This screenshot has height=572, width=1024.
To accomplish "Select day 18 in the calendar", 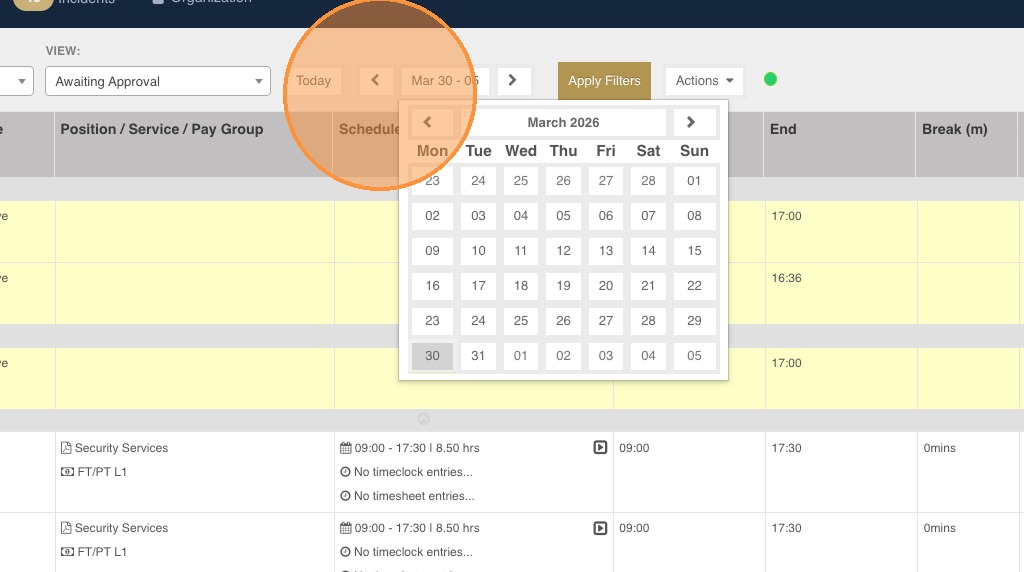I will point(520,286).
